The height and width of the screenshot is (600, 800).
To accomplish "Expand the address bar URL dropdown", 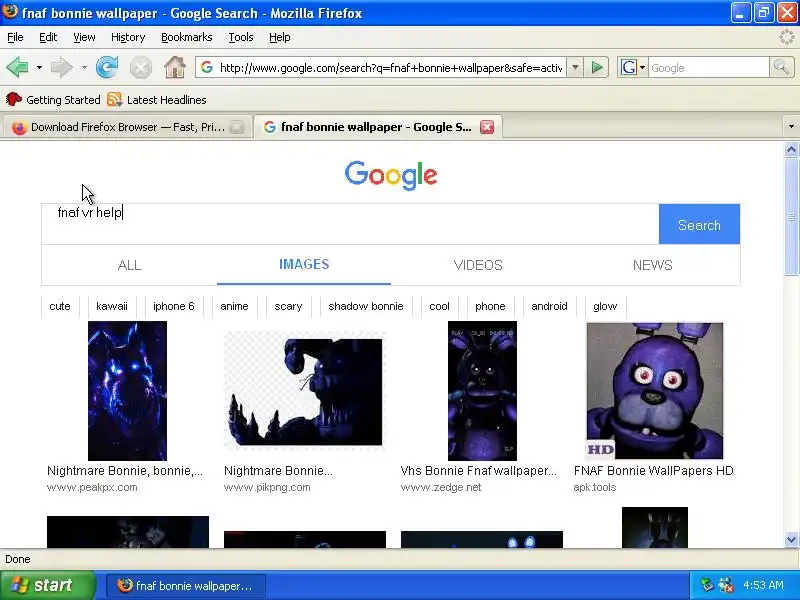I will pyautogui.click(x=575, y=67).
